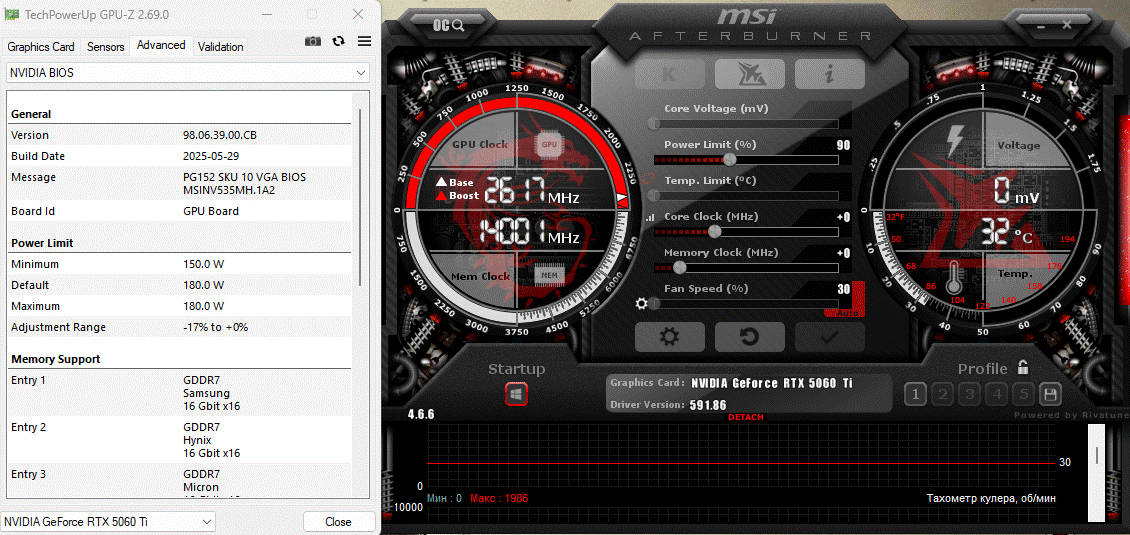This screenshot has height=535, width=1130.
Task: Close the MSI Afterburner window
Action: click(1066, 25)
